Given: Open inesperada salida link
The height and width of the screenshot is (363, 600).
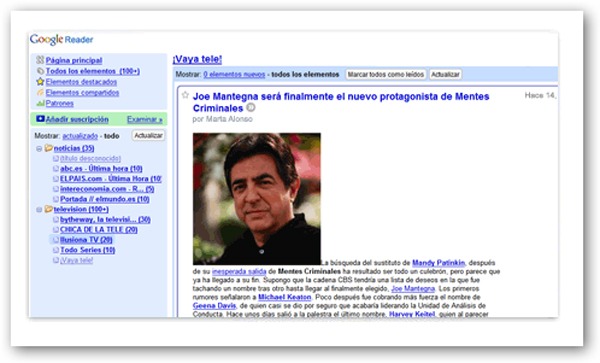Looking at the screenshot, I should point(239,272).
